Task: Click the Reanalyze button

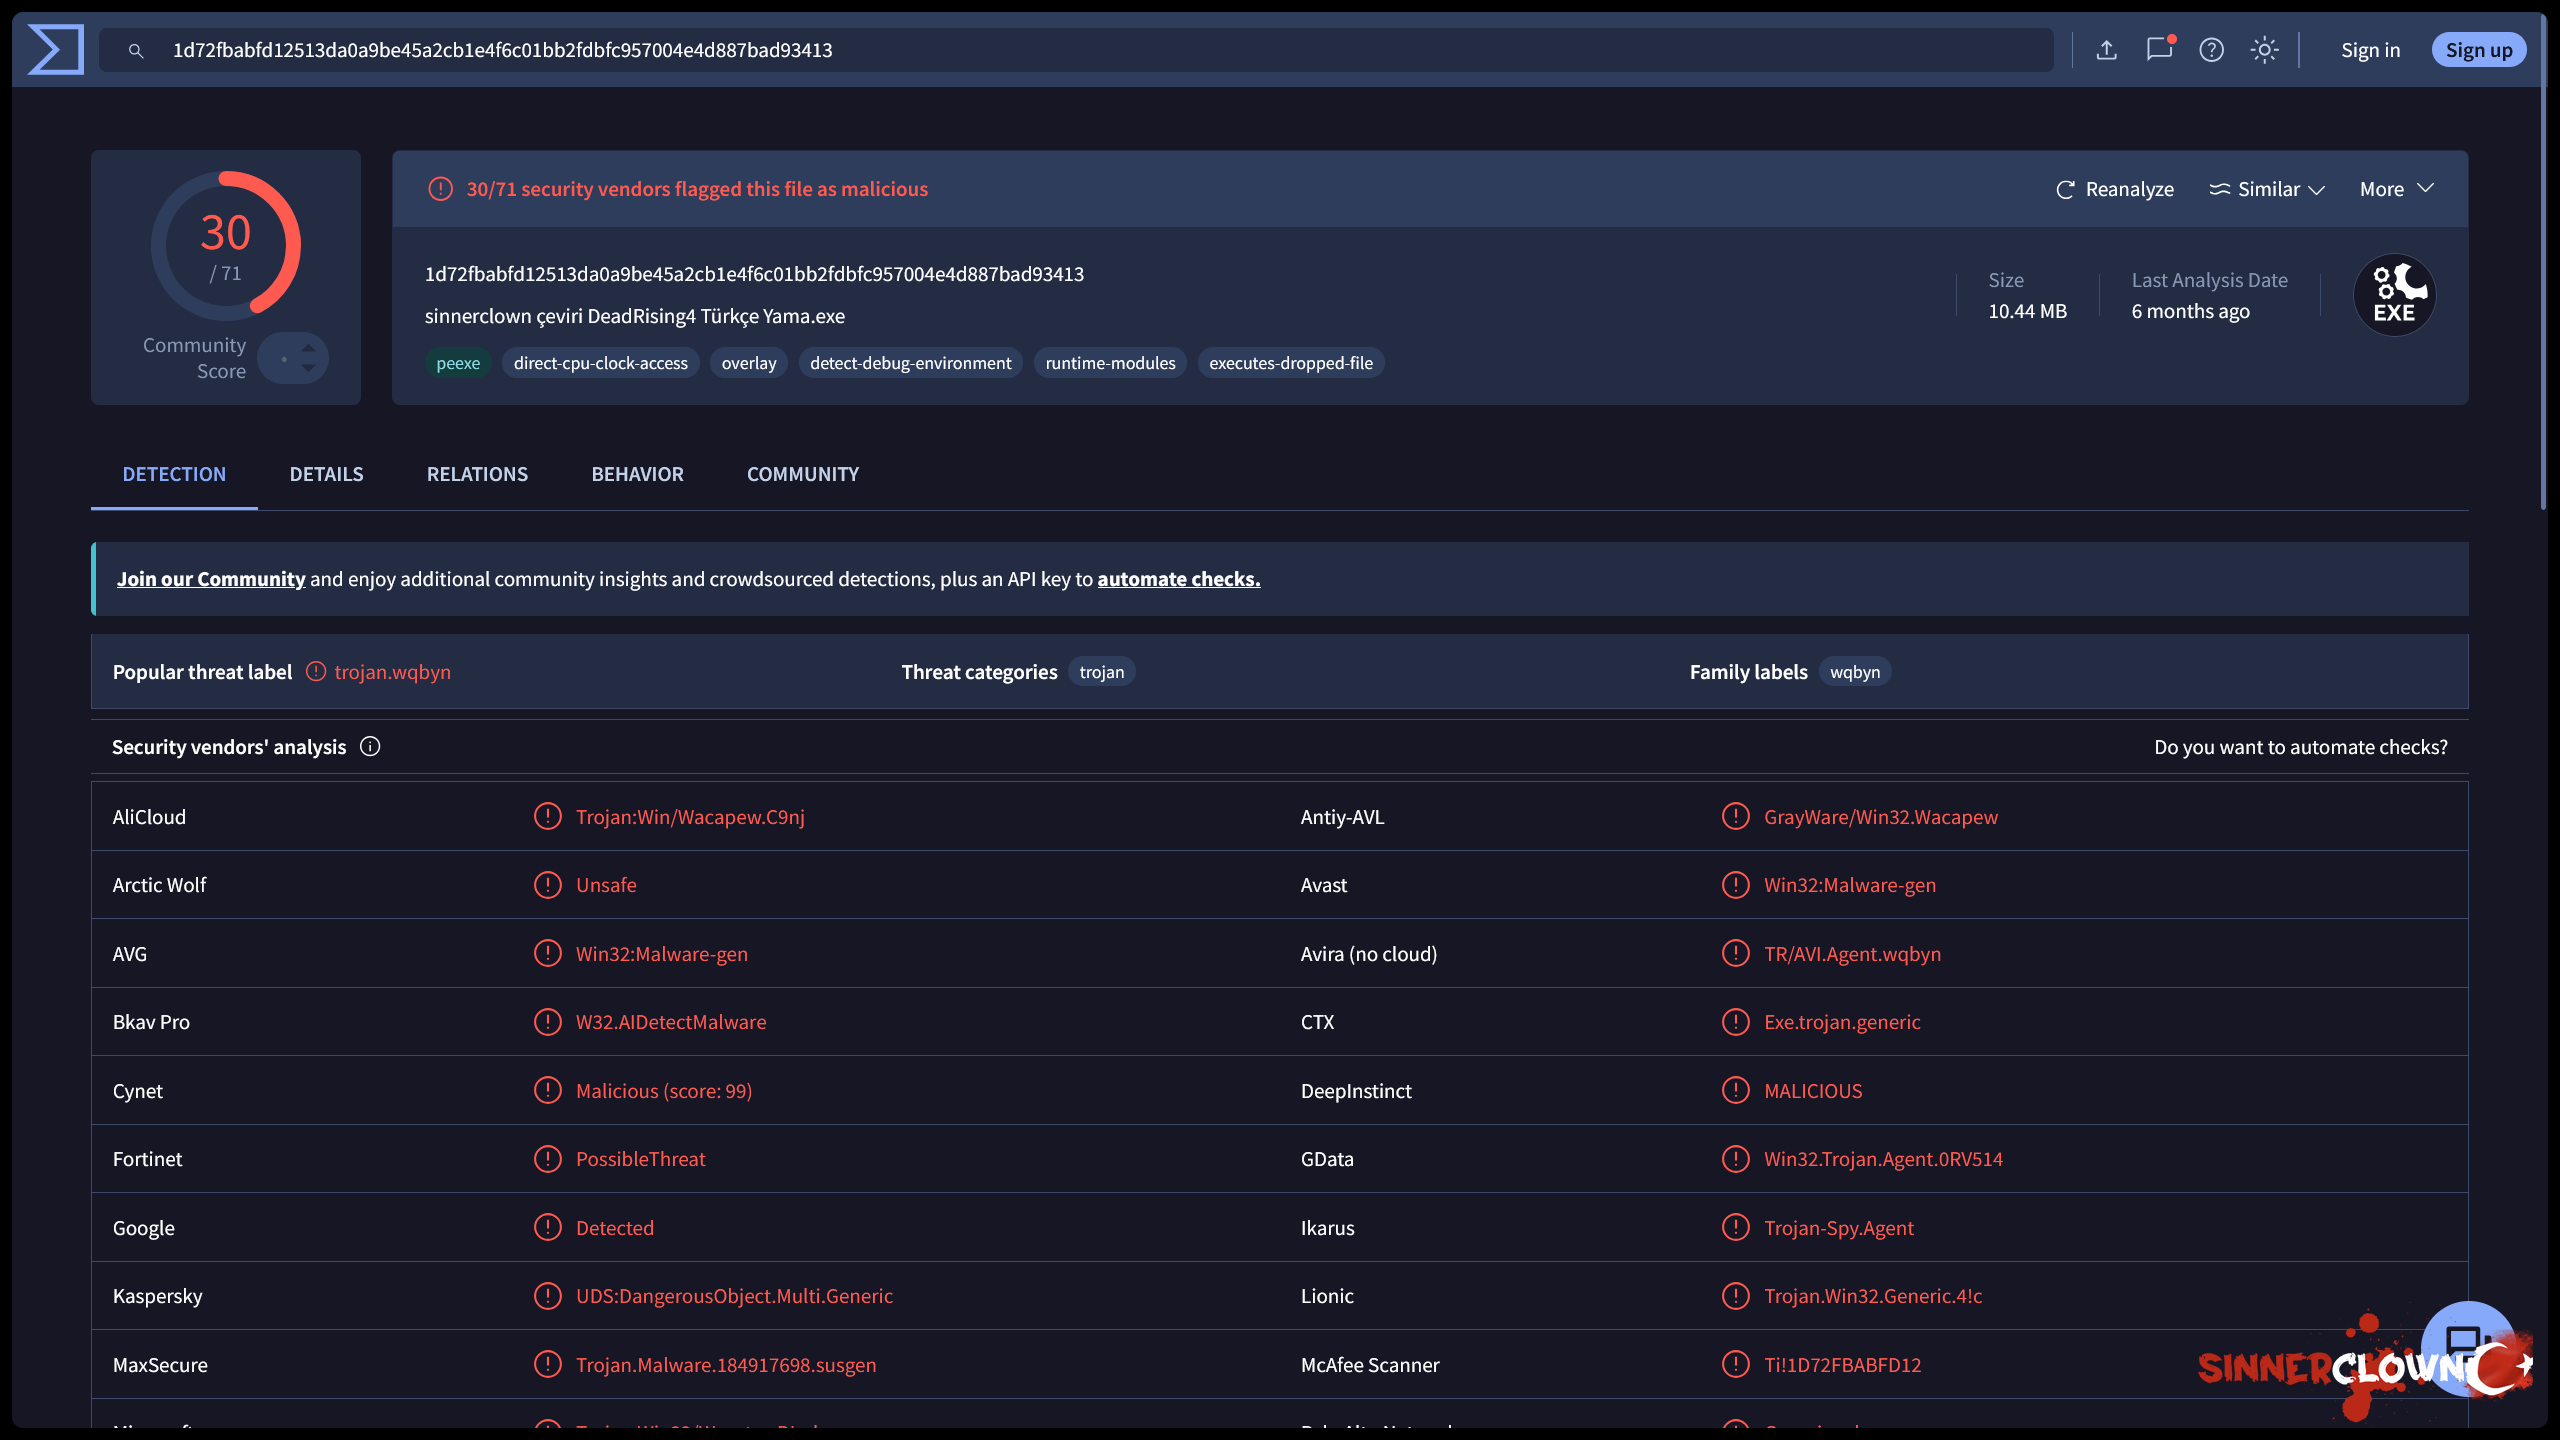Action: pyautogui.click(x=2115, y=189)
